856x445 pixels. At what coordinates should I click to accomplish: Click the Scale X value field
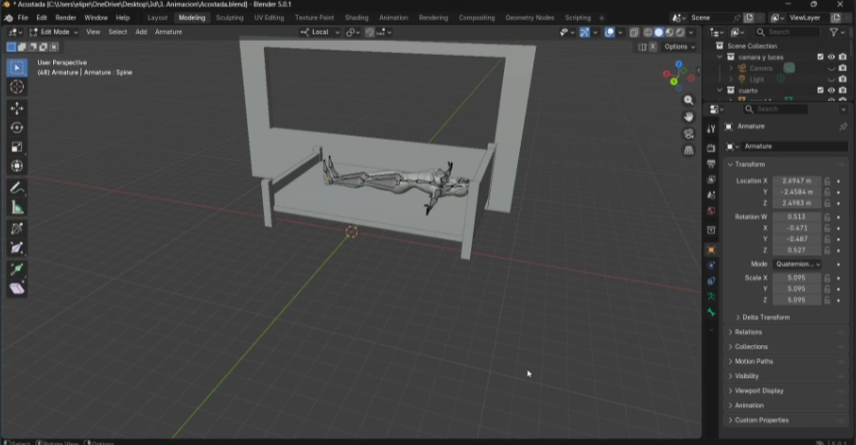(796, 278)
